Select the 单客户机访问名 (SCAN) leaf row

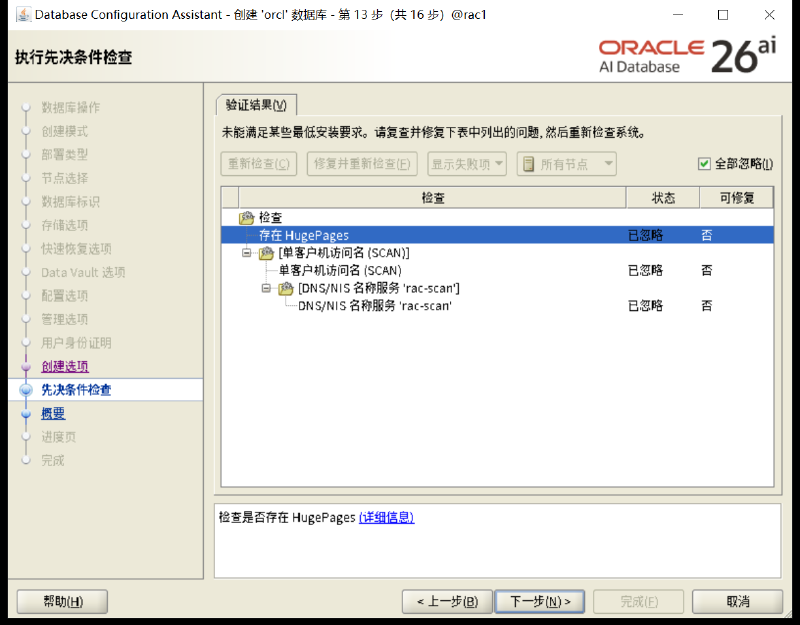point(497,270)
